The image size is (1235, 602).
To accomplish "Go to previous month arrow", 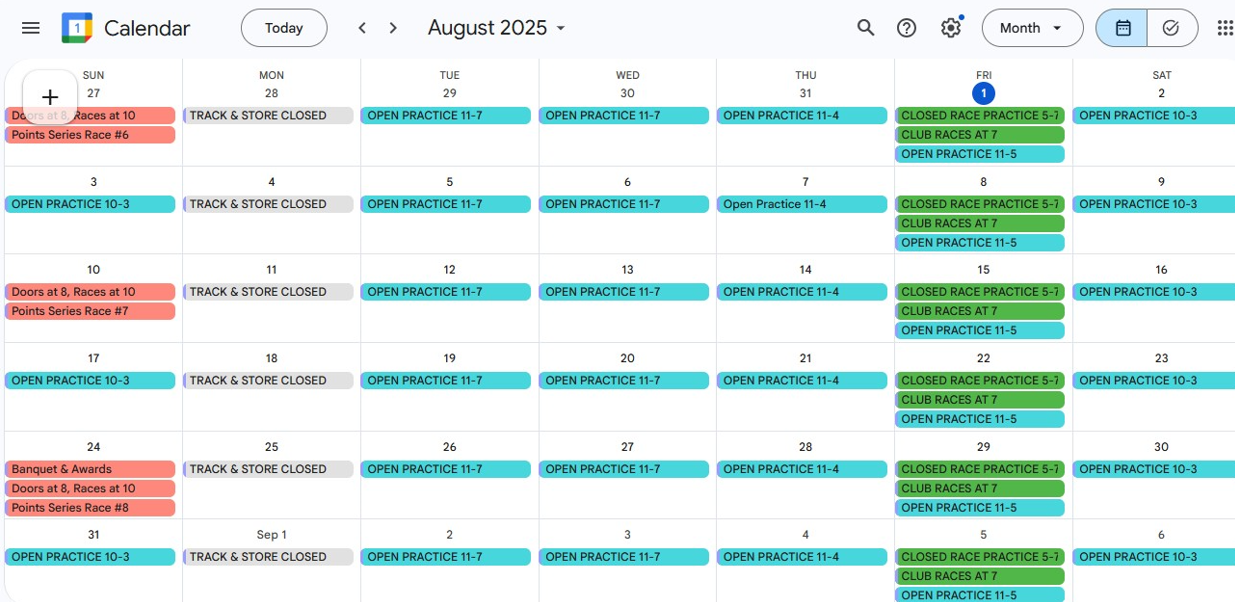I will [x=363, y=28].
